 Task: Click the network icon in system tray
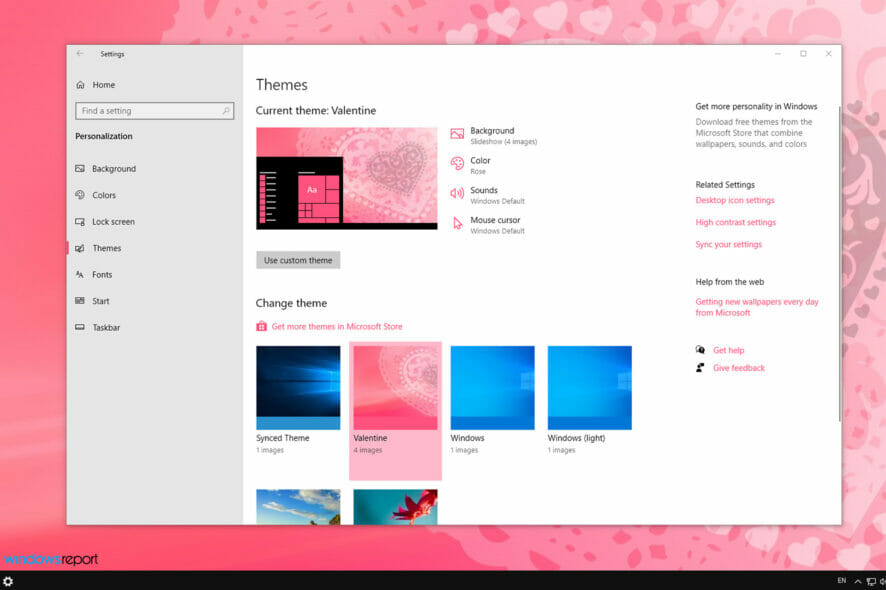[x=871, y=581]
